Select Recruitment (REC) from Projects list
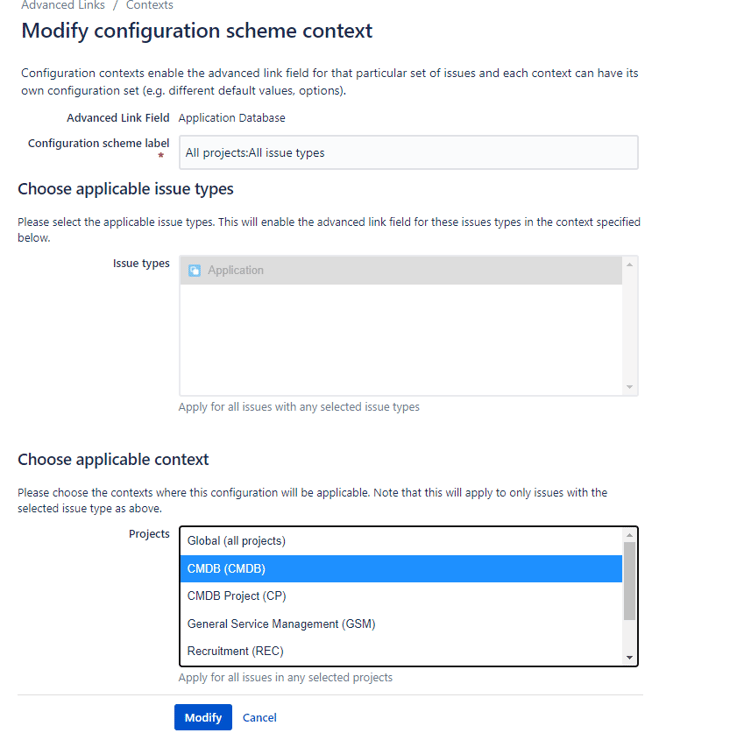 [235, 651]
